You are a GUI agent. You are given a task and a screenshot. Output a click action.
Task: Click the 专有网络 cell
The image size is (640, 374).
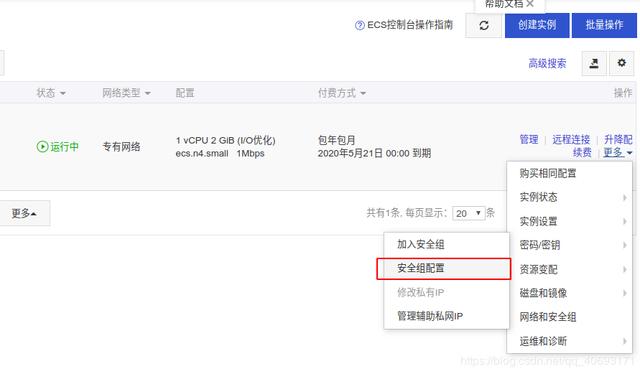(x=121, y=147)
